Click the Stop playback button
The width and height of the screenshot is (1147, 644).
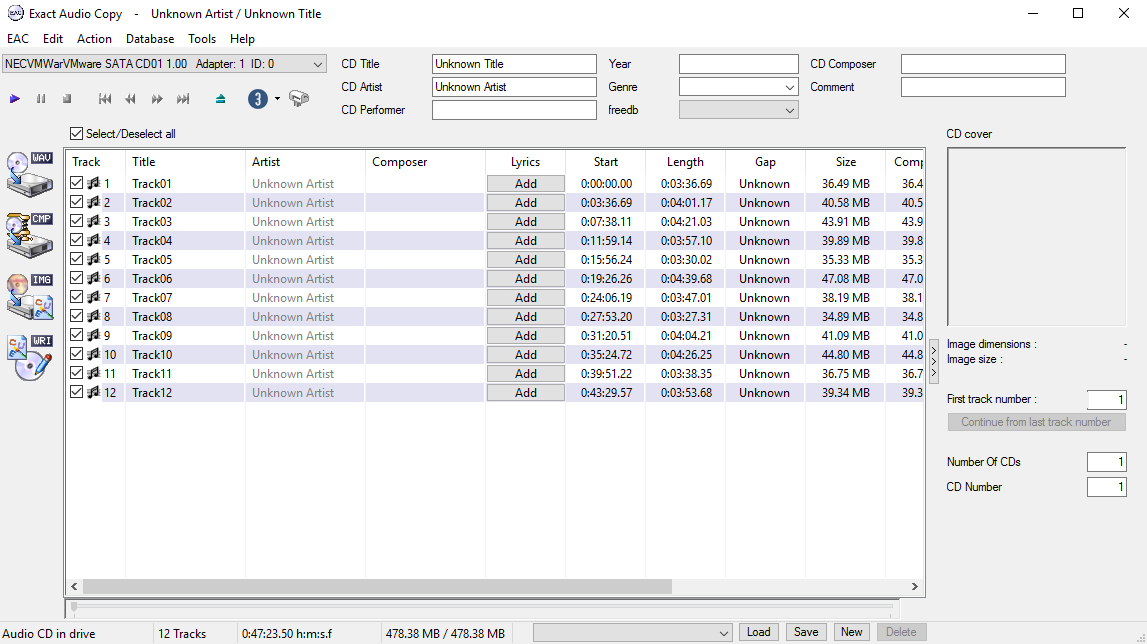(x=67, y=99)
